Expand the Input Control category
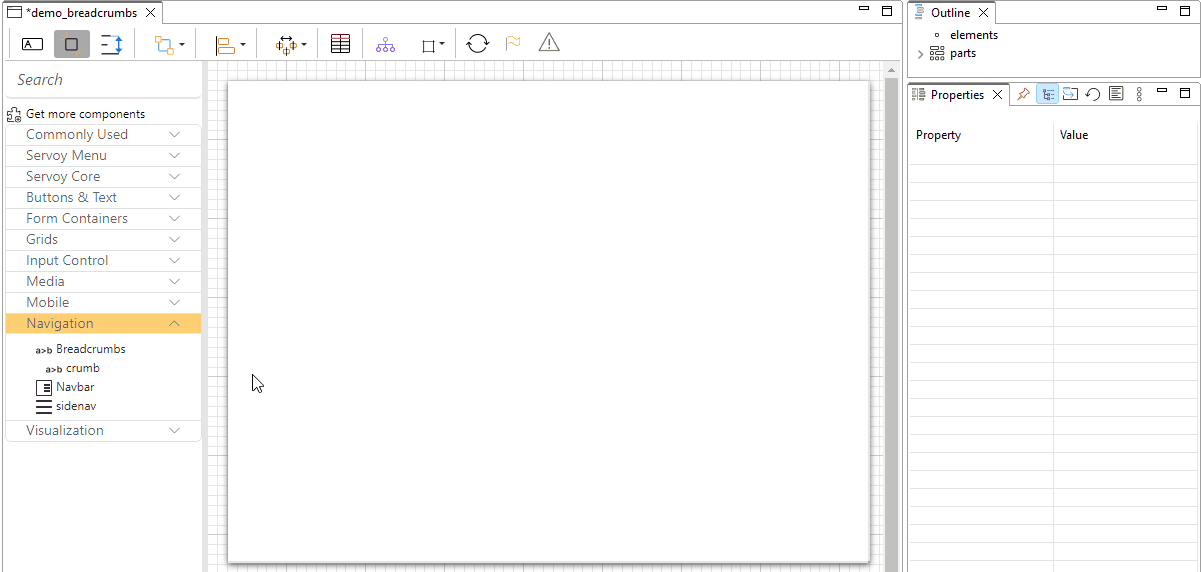Screen dimensions: 1201x572 click(x=103, y=260)
